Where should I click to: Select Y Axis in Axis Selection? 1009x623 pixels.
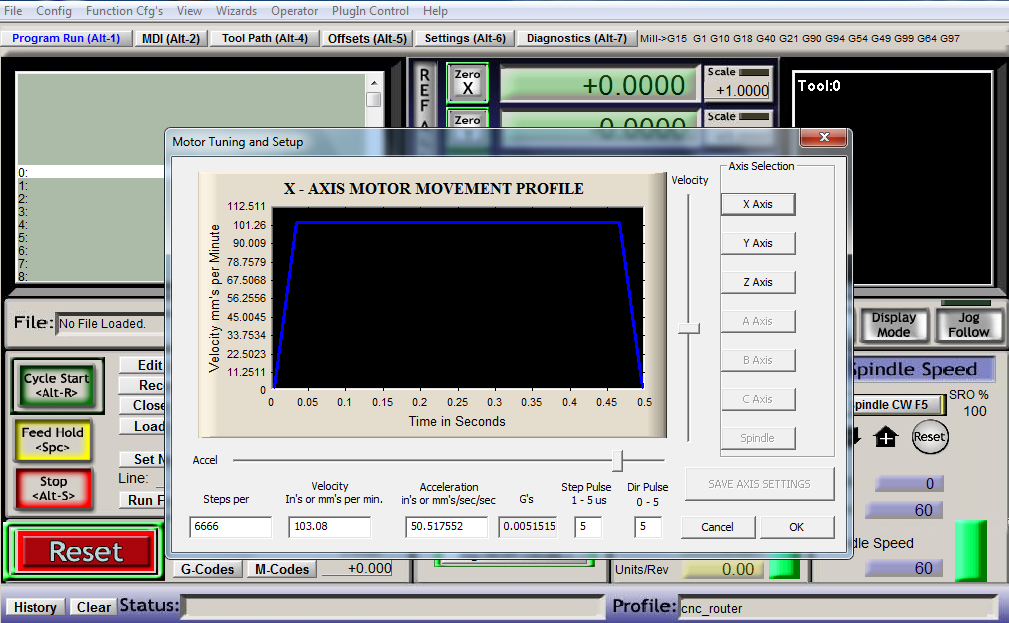757,243
